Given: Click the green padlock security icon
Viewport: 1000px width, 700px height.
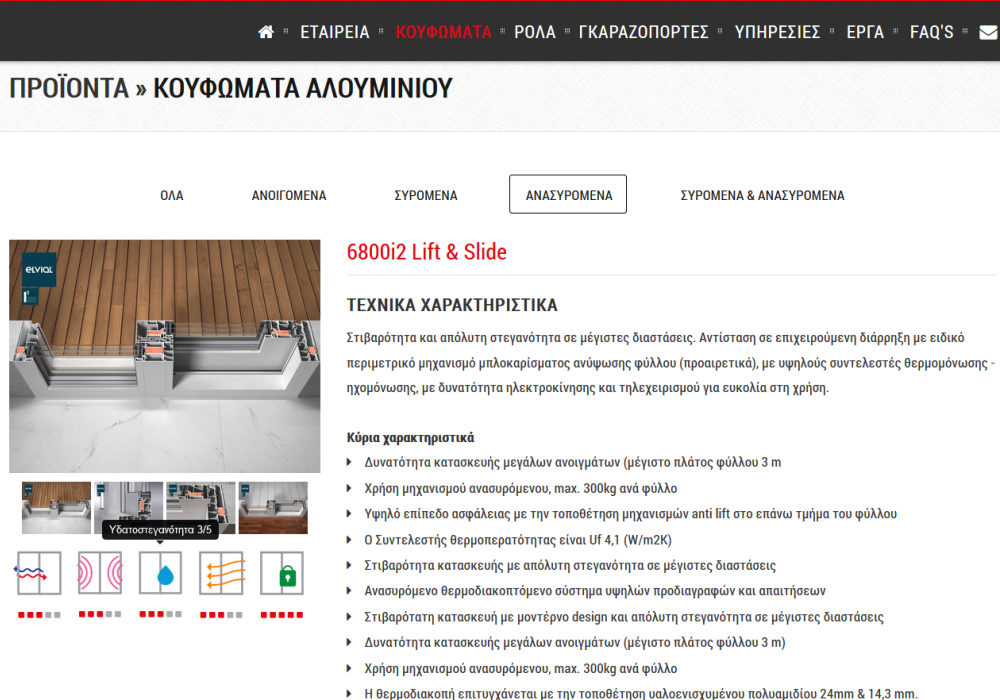Looking at the screenshot, I should [282, 573].
